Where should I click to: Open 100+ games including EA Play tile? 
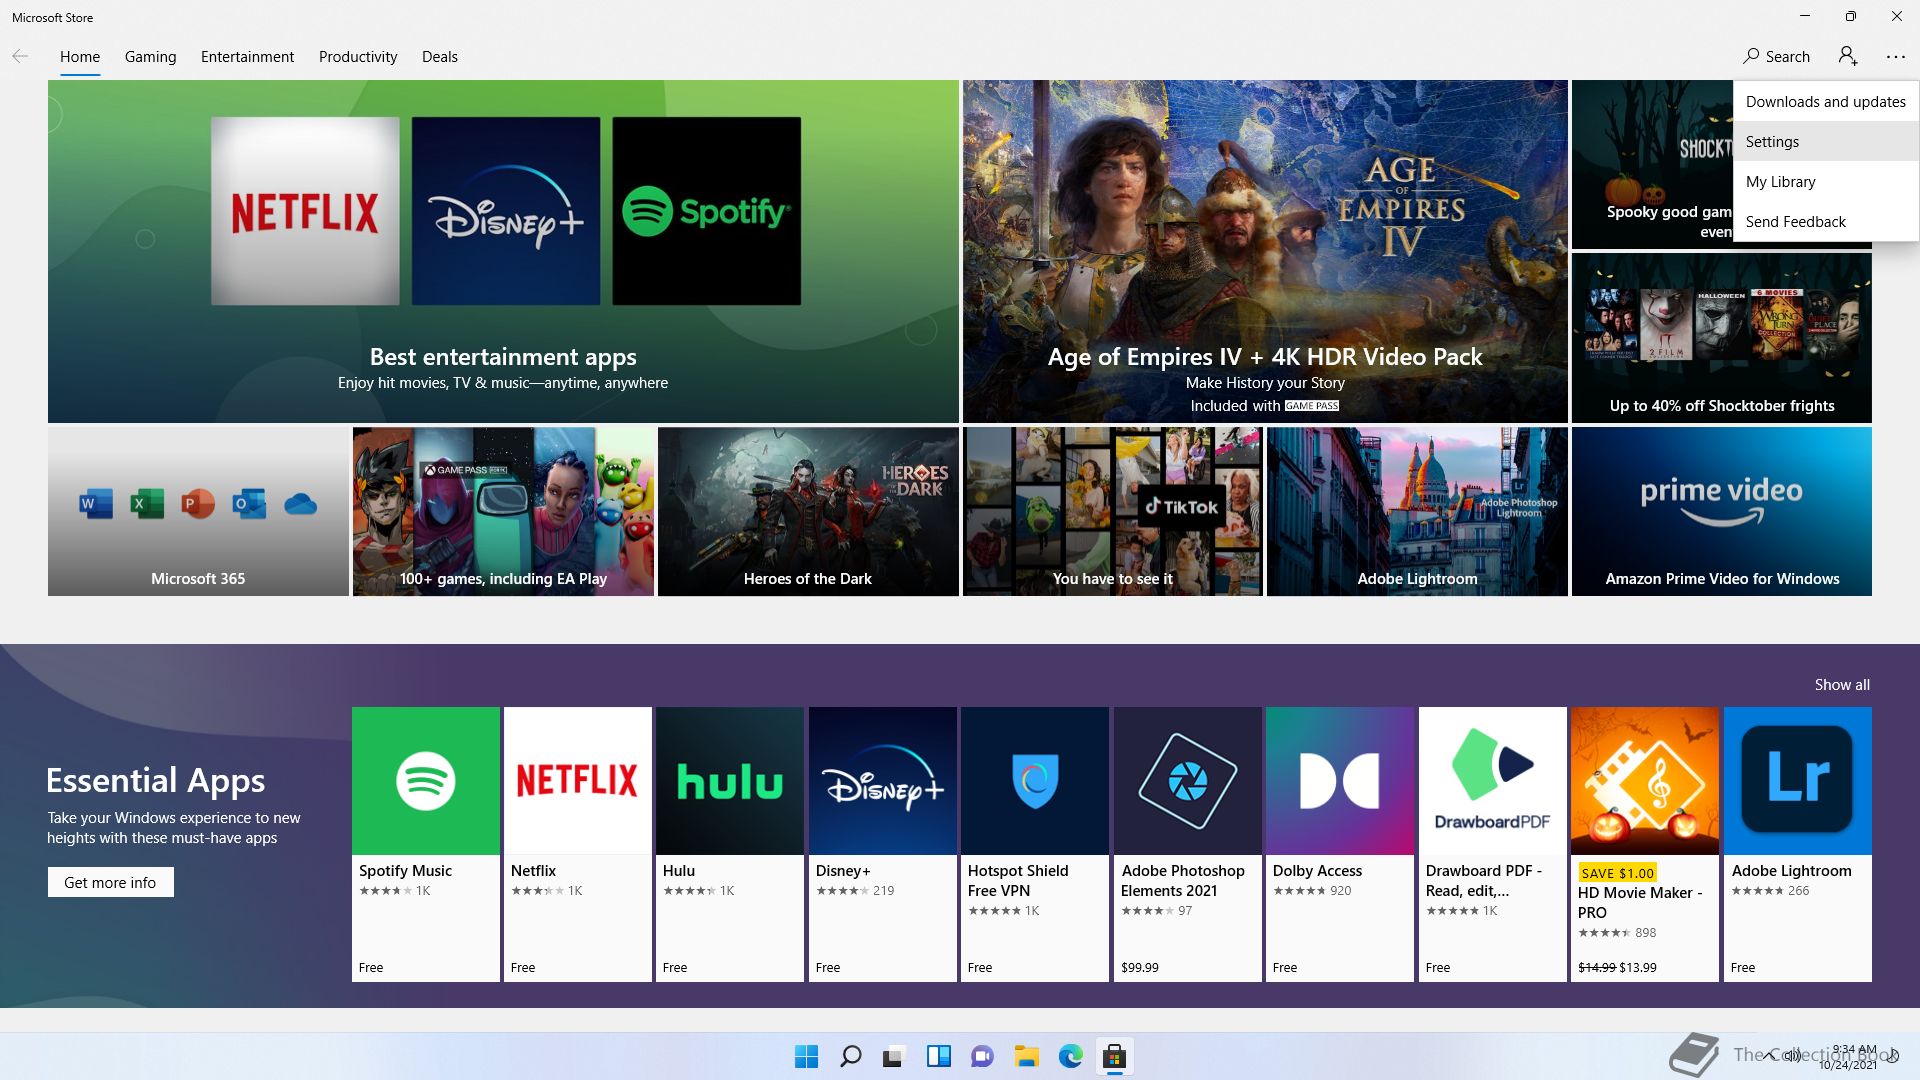[x=503, y=512]
